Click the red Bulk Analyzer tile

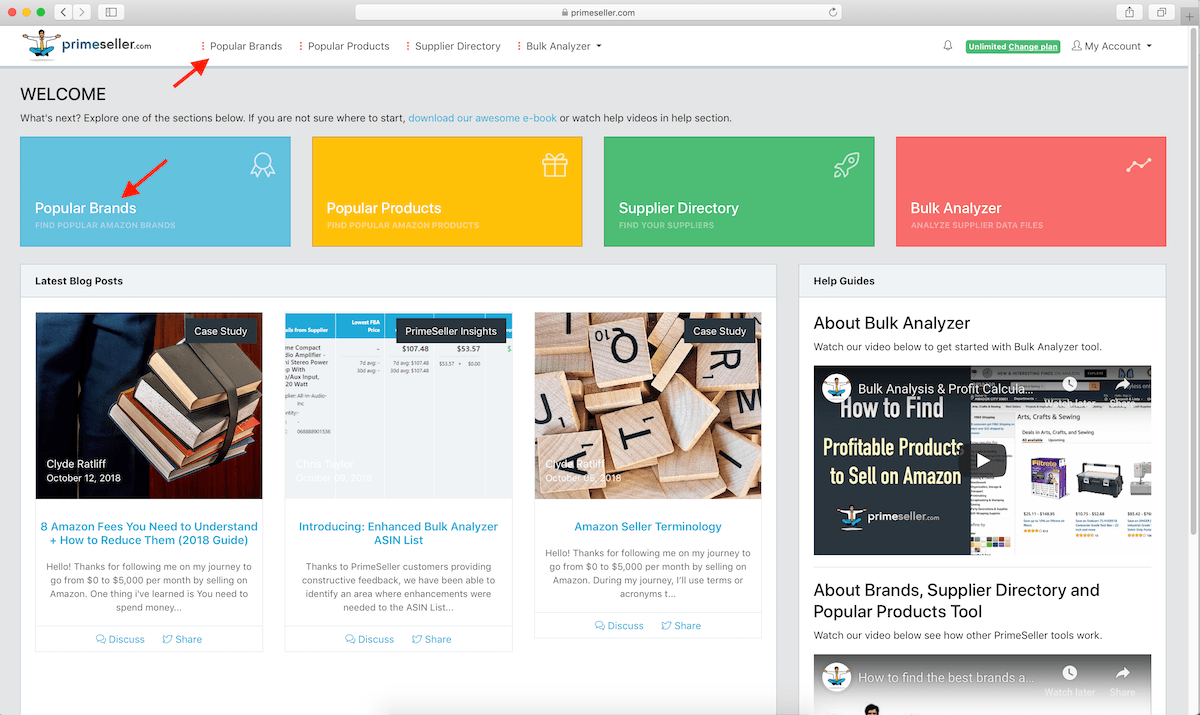point(1030,192)
